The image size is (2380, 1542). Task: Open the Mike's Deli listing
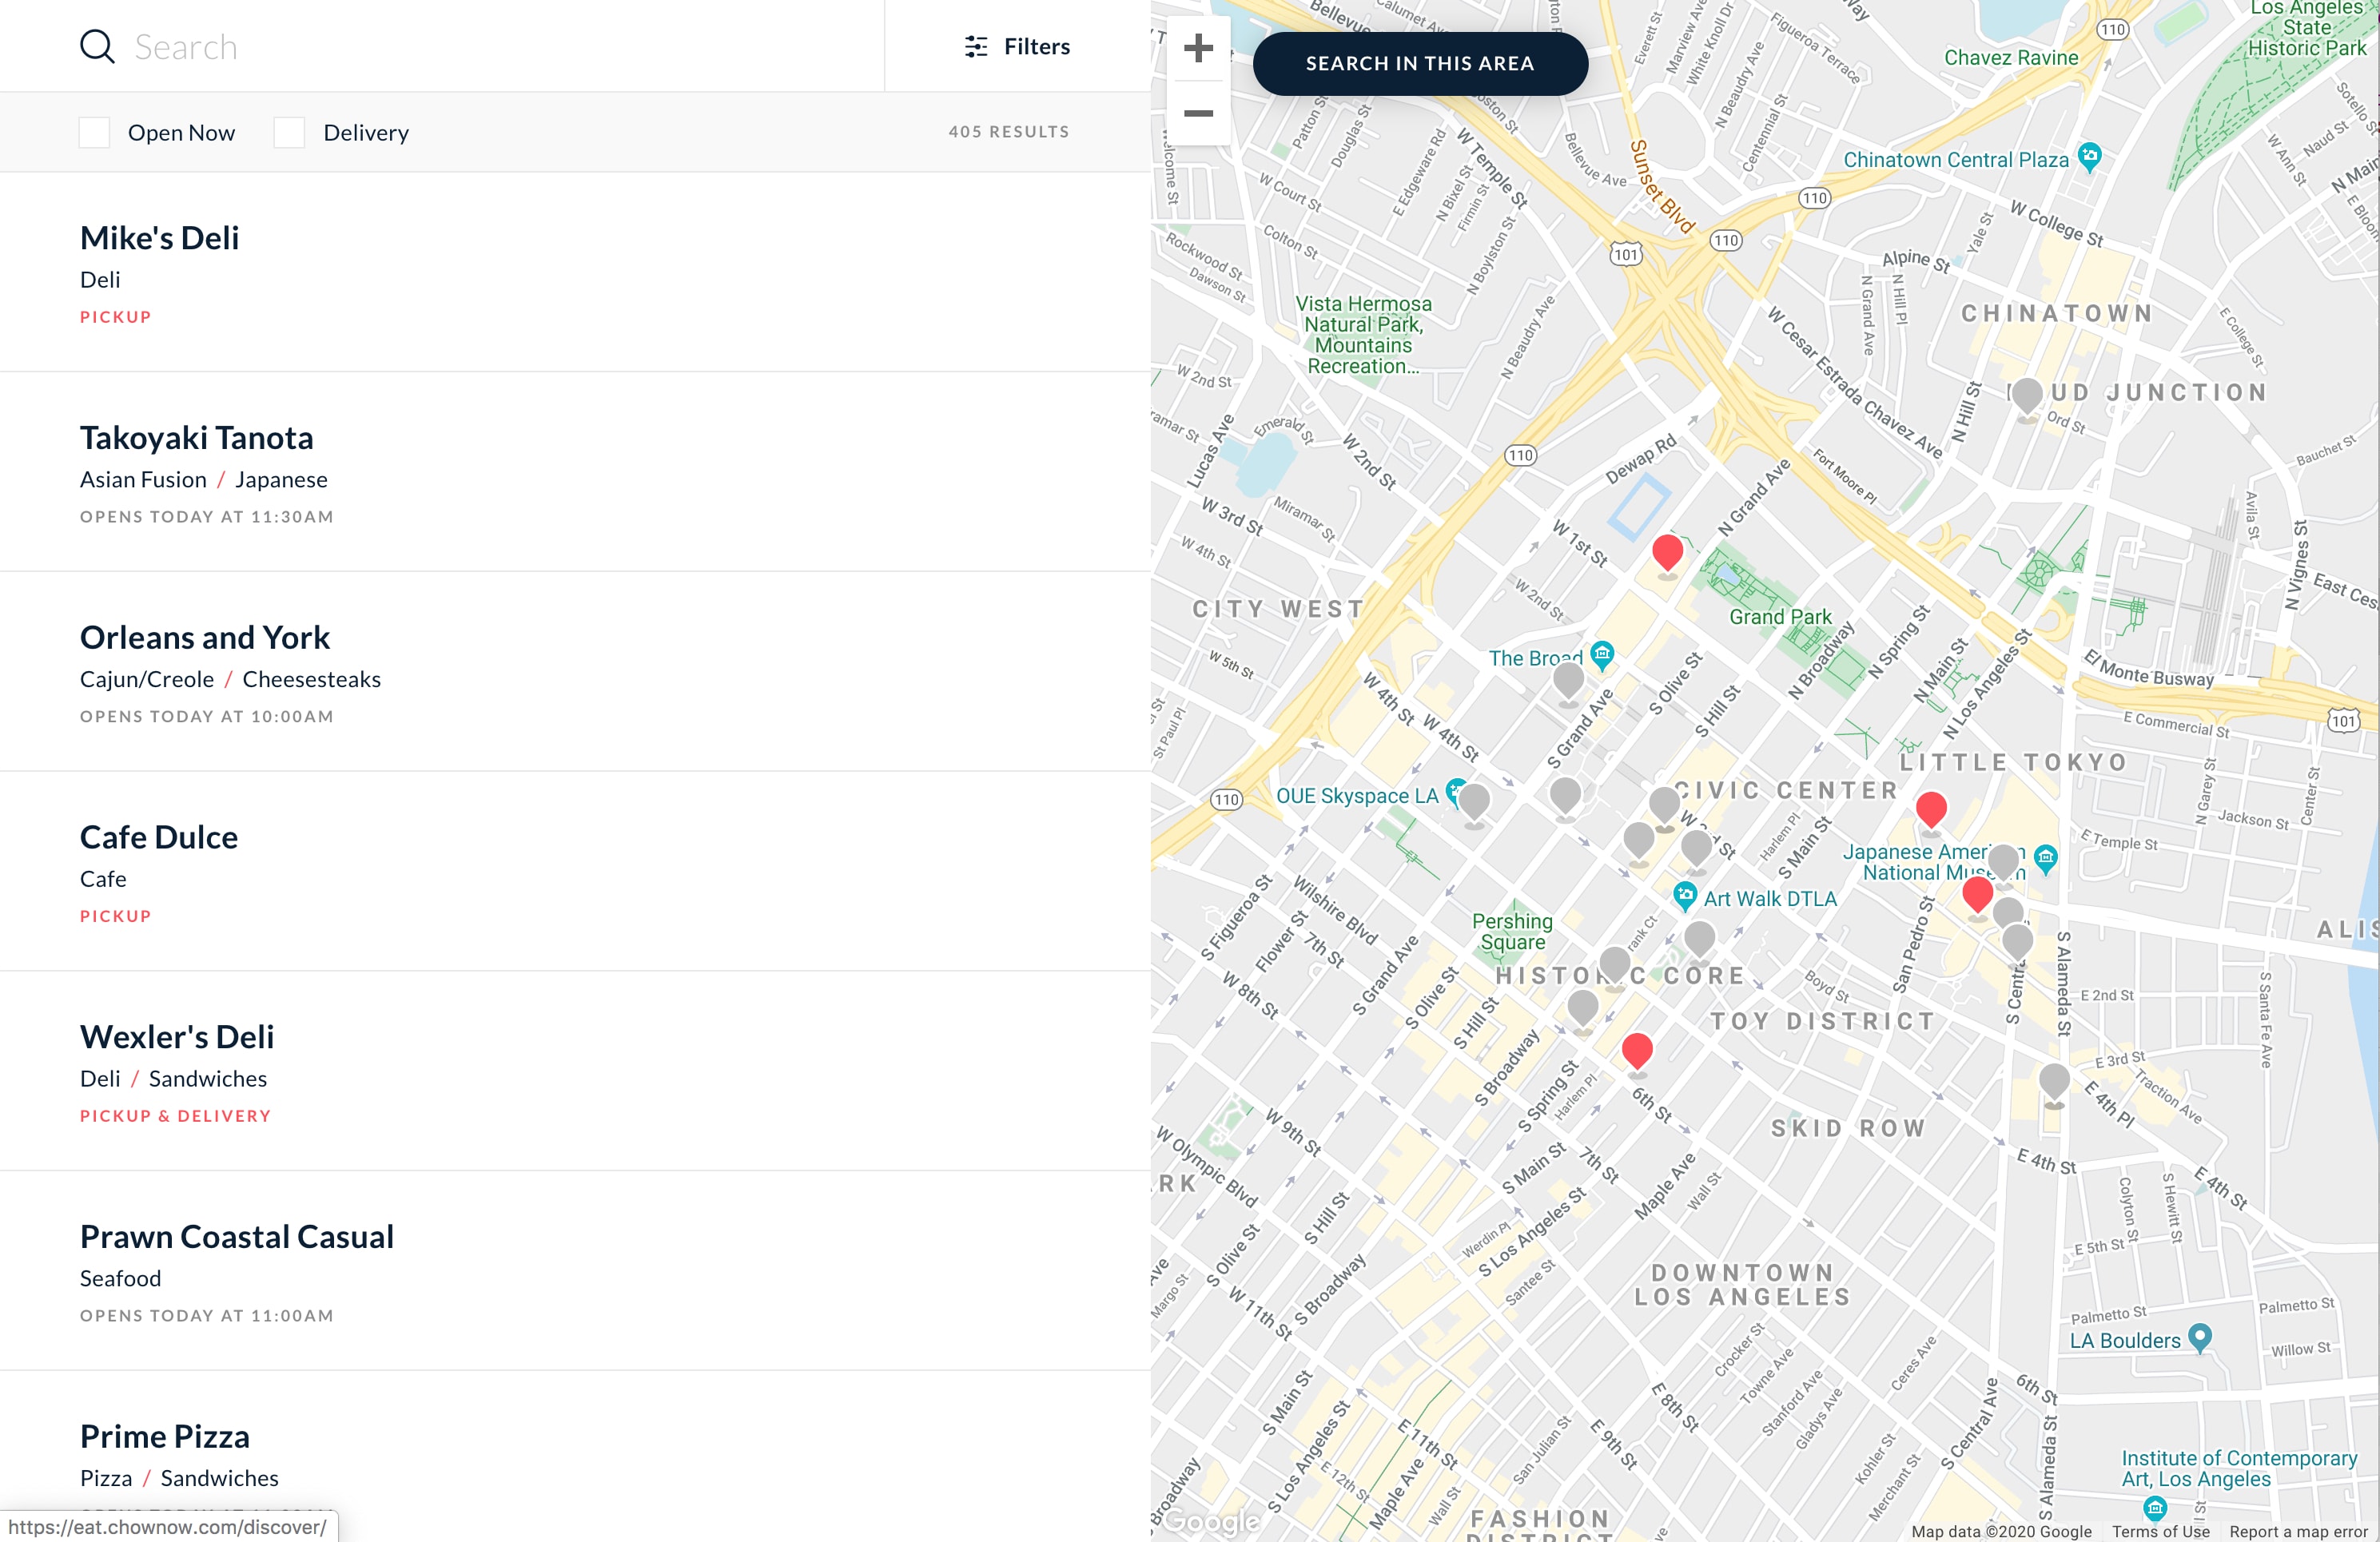pos(160,238)
